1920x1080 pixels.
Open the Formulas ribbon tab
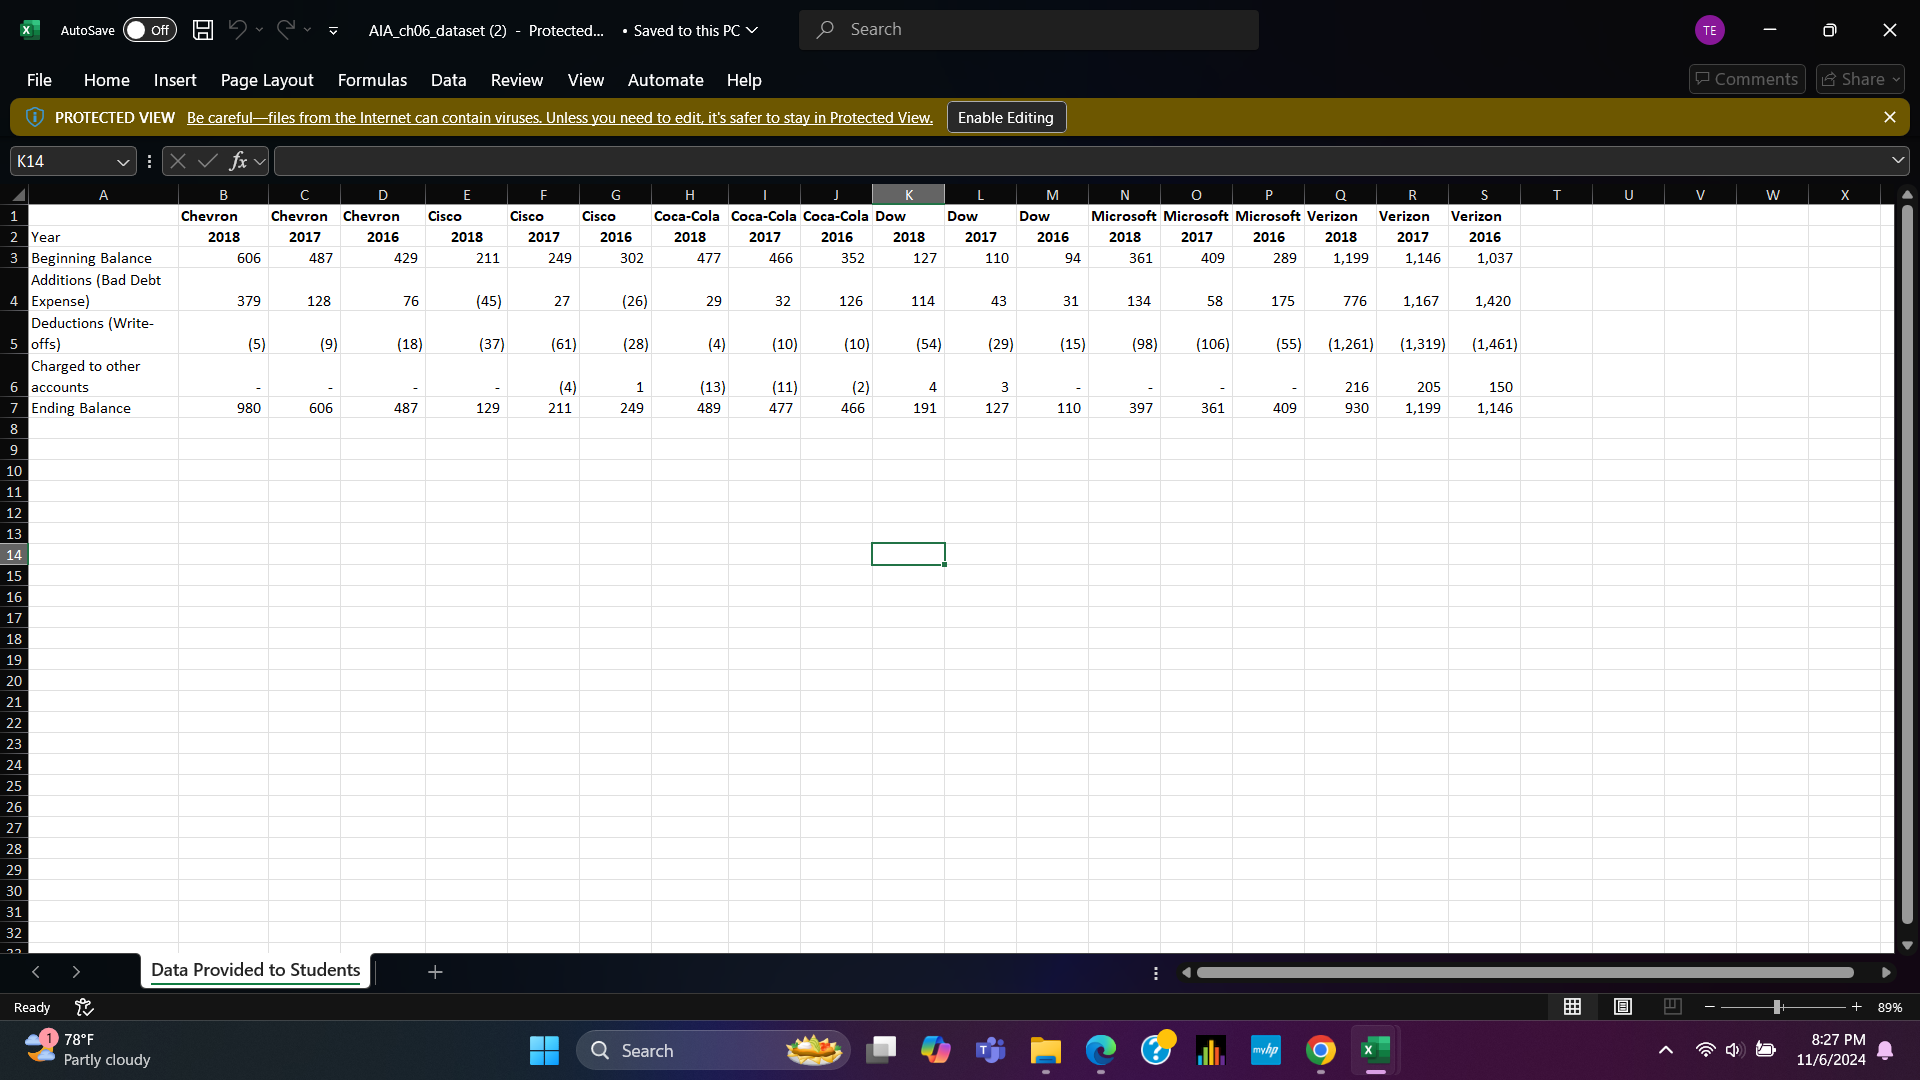click(x=372, y=80)
